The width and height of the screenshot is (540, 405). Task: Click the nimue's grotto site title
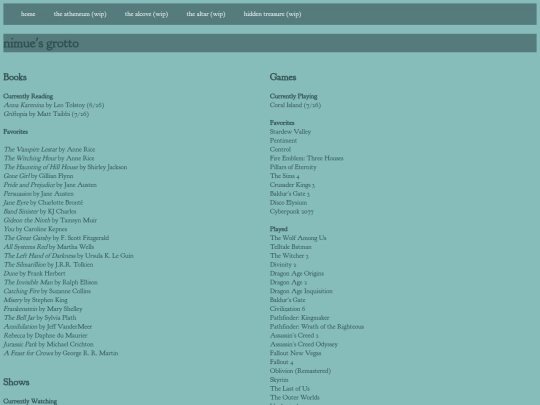41,43
